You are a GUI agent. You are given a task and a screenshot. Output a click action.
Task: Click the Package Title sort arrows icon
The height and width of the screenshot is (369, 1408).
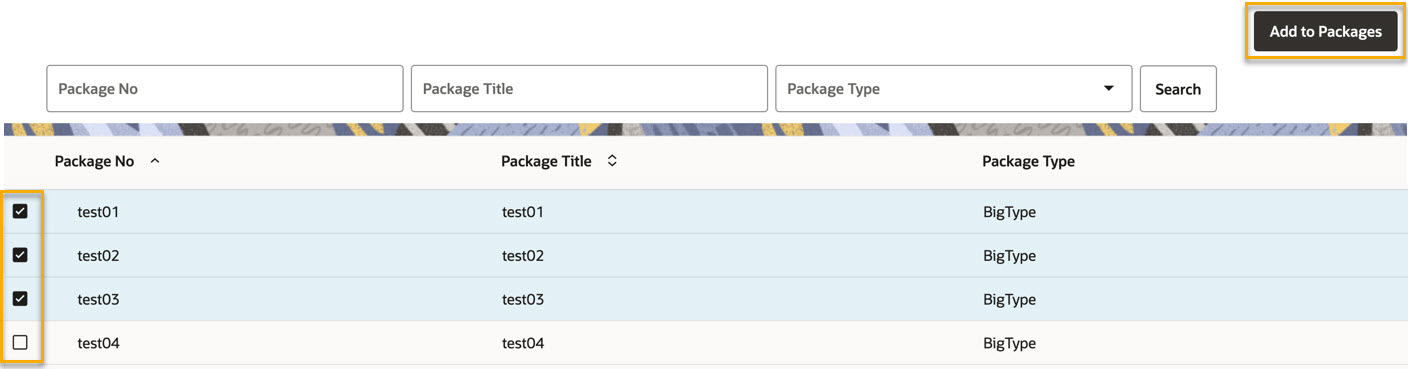(612, 161)
